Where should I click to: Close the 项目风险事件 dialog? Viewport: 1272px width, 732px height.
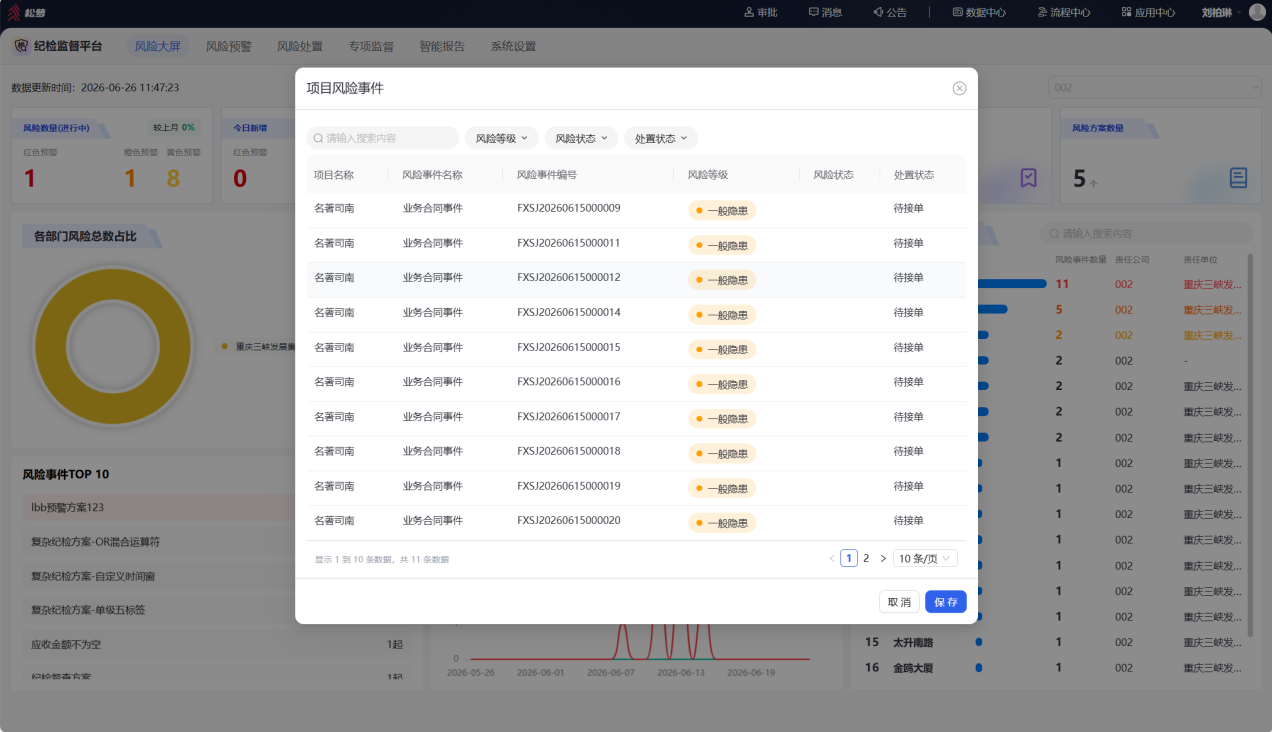coord(959,88)
